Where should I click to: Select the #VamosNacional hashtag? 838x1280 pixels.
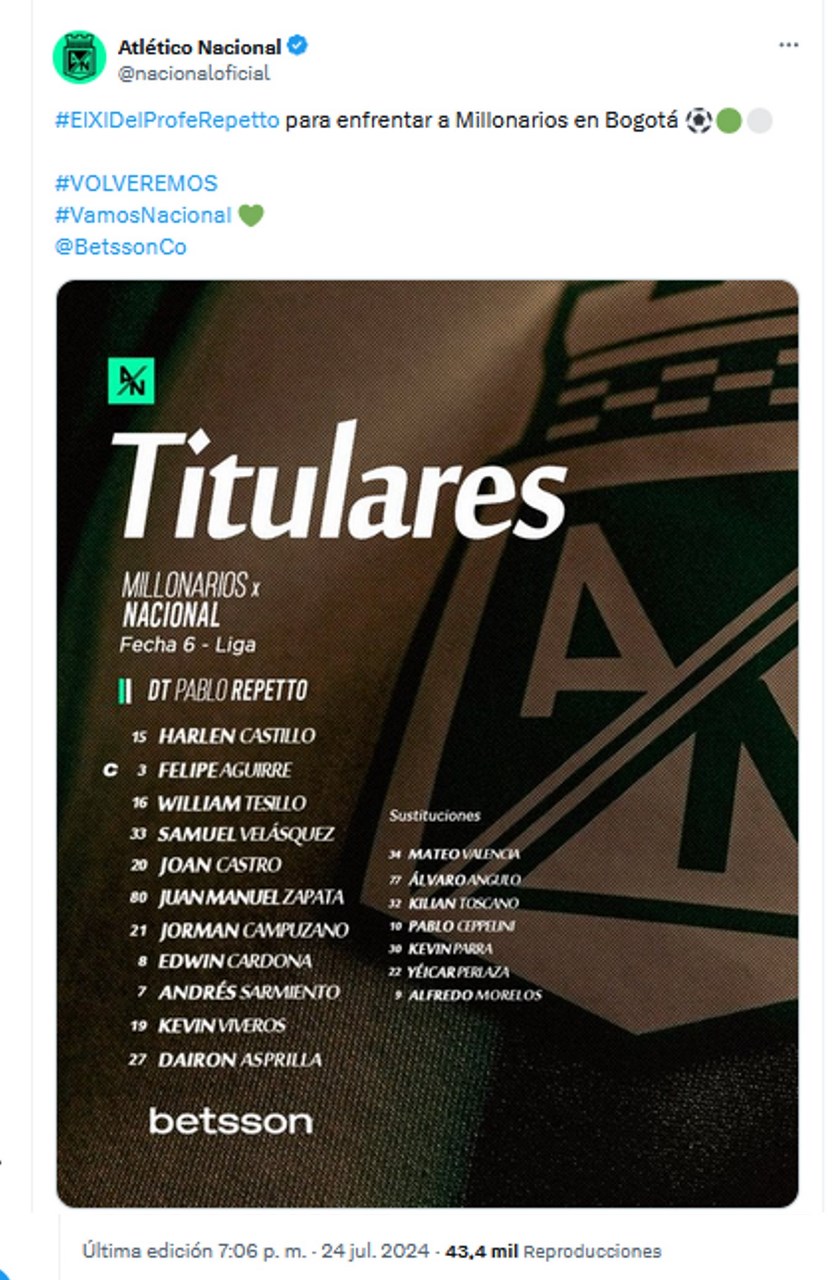(143, 215)
